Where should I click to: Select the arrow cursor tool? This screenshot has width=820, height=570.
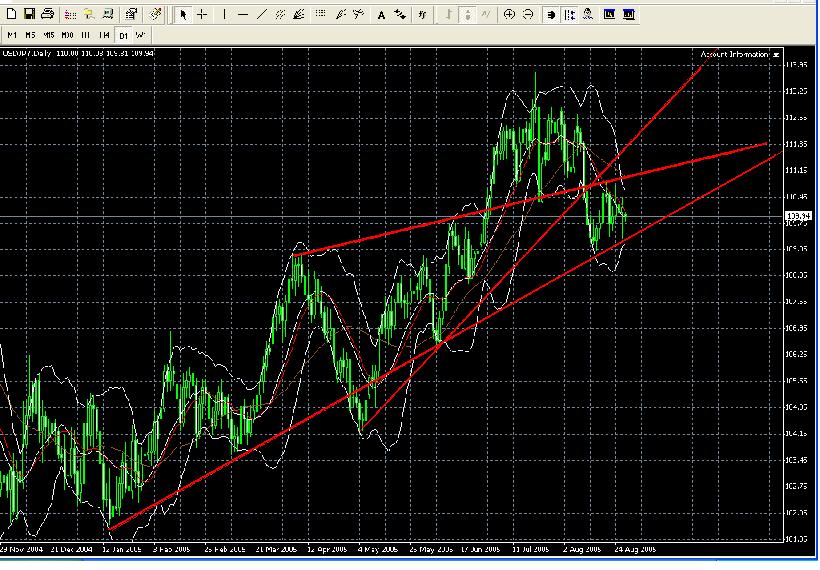(183, 15)
